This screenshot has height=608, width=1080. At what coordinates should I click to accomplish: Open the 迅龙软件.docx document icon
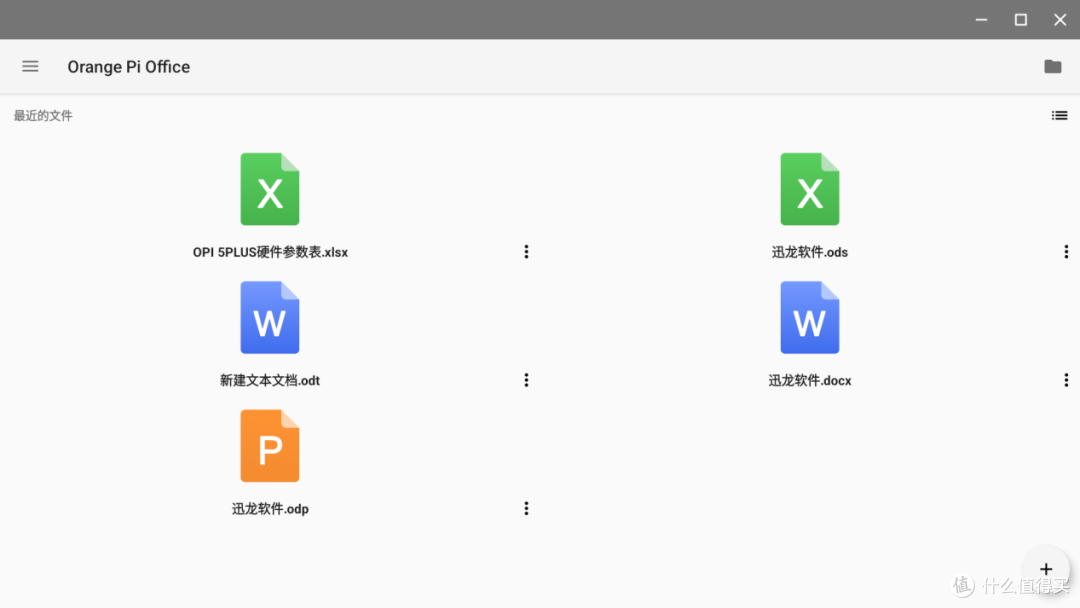point(810,317)
